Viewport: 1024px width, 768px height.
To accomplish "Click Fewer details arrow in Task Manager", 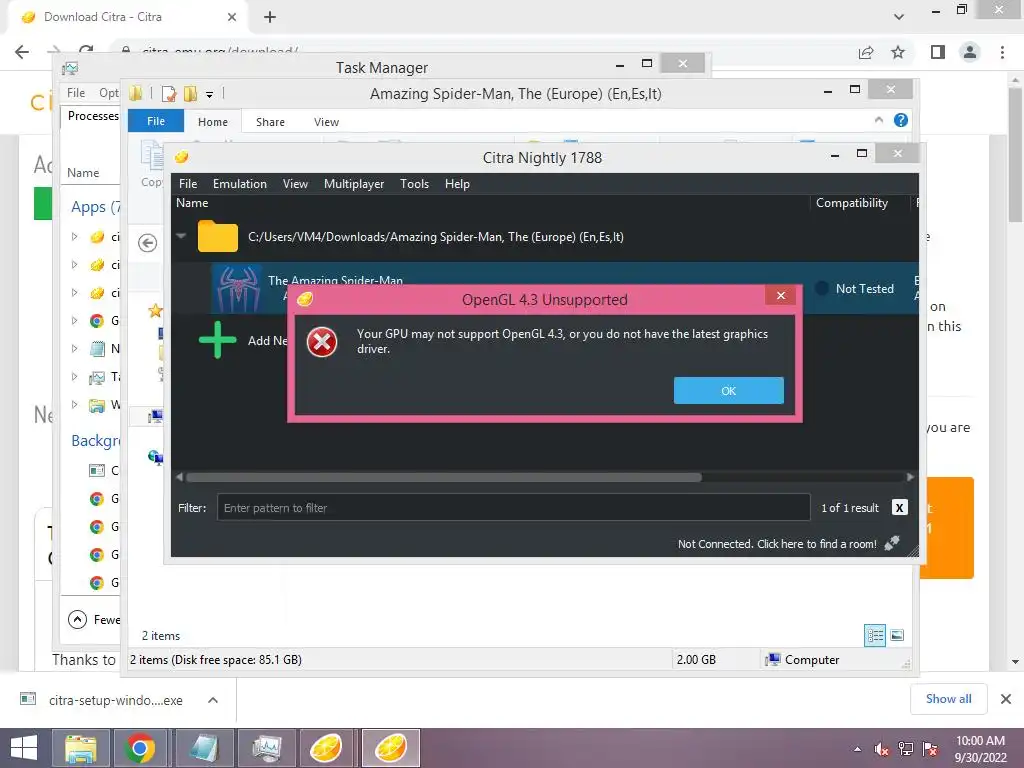I will 77,619.
